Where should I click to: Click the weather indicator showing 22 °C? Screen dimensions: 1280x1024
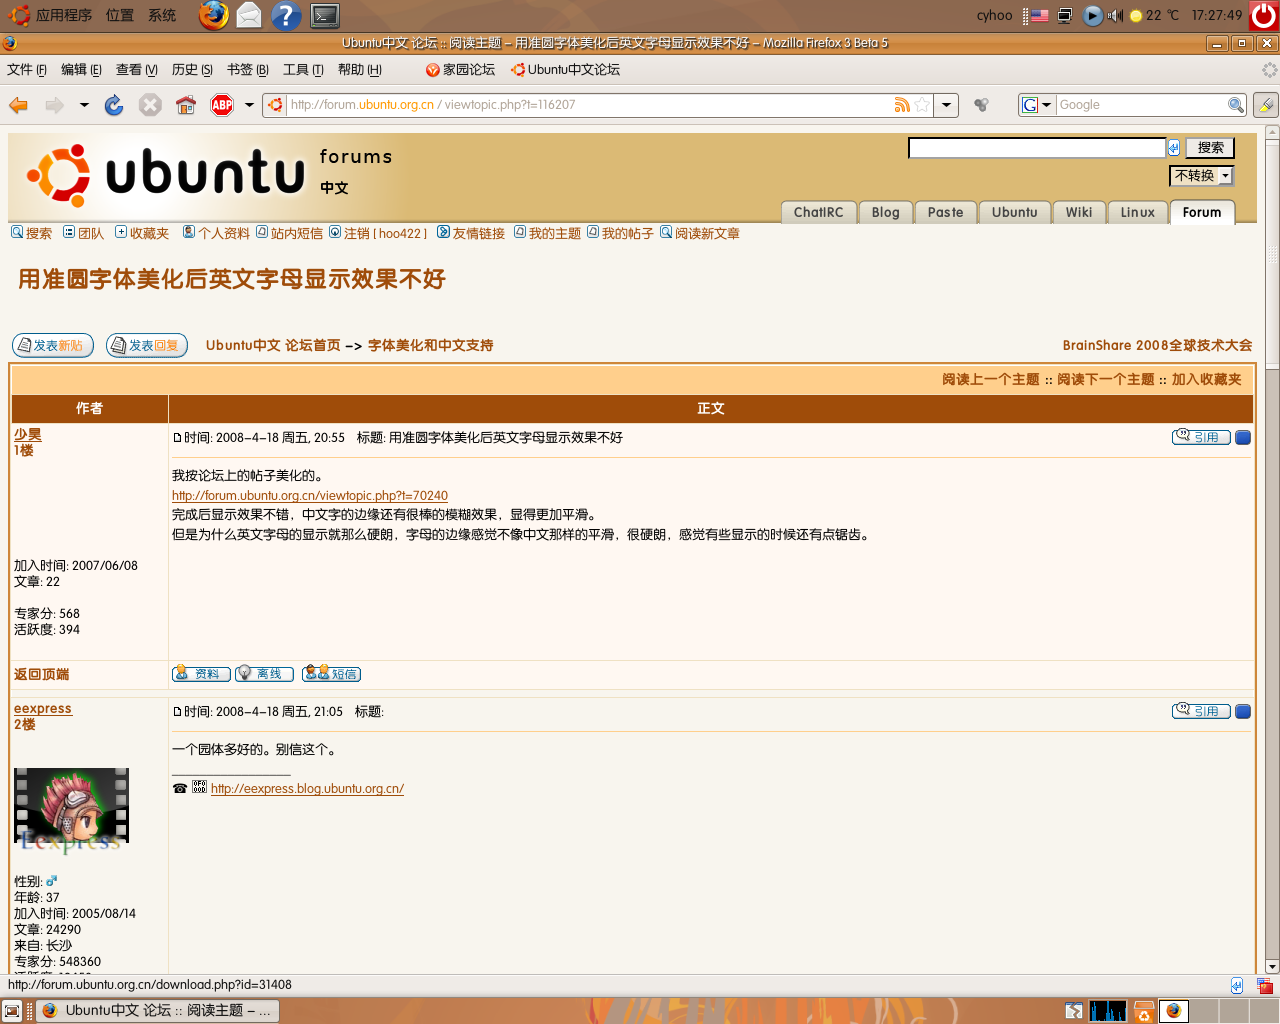pos(1155,15)
